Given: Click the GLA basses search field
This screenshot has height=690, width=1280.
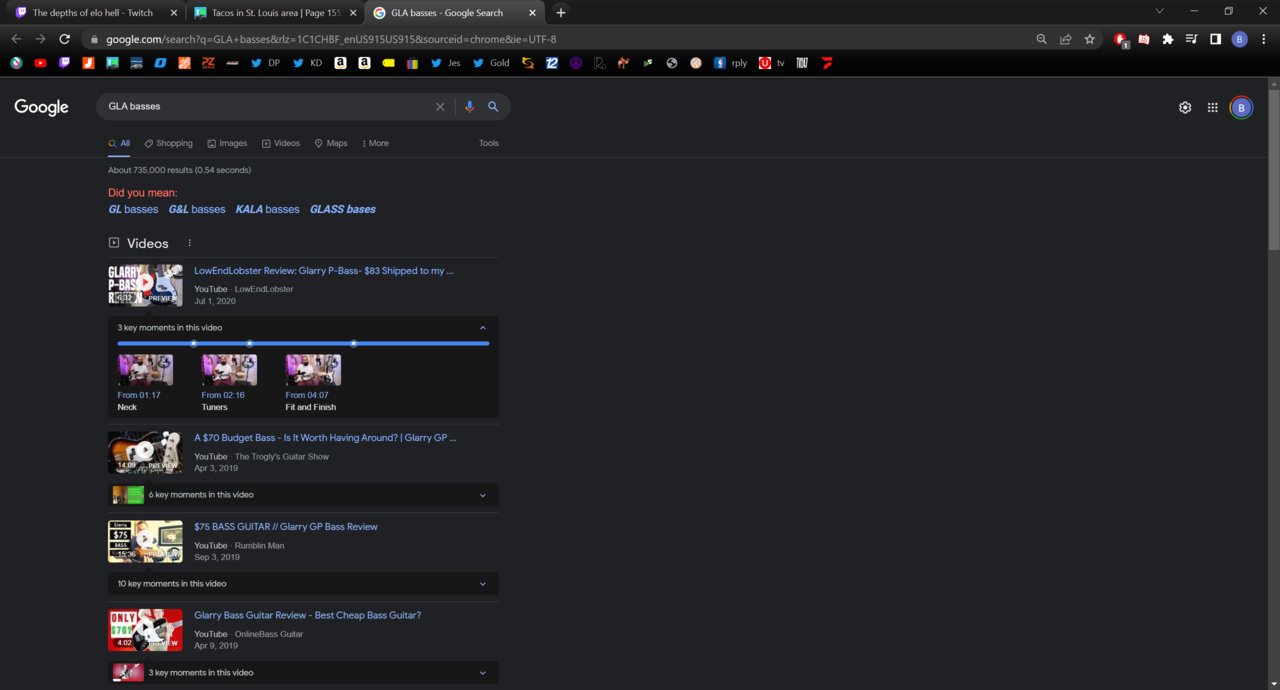Looking at the screenshot, I should click(x=265, y=107).
